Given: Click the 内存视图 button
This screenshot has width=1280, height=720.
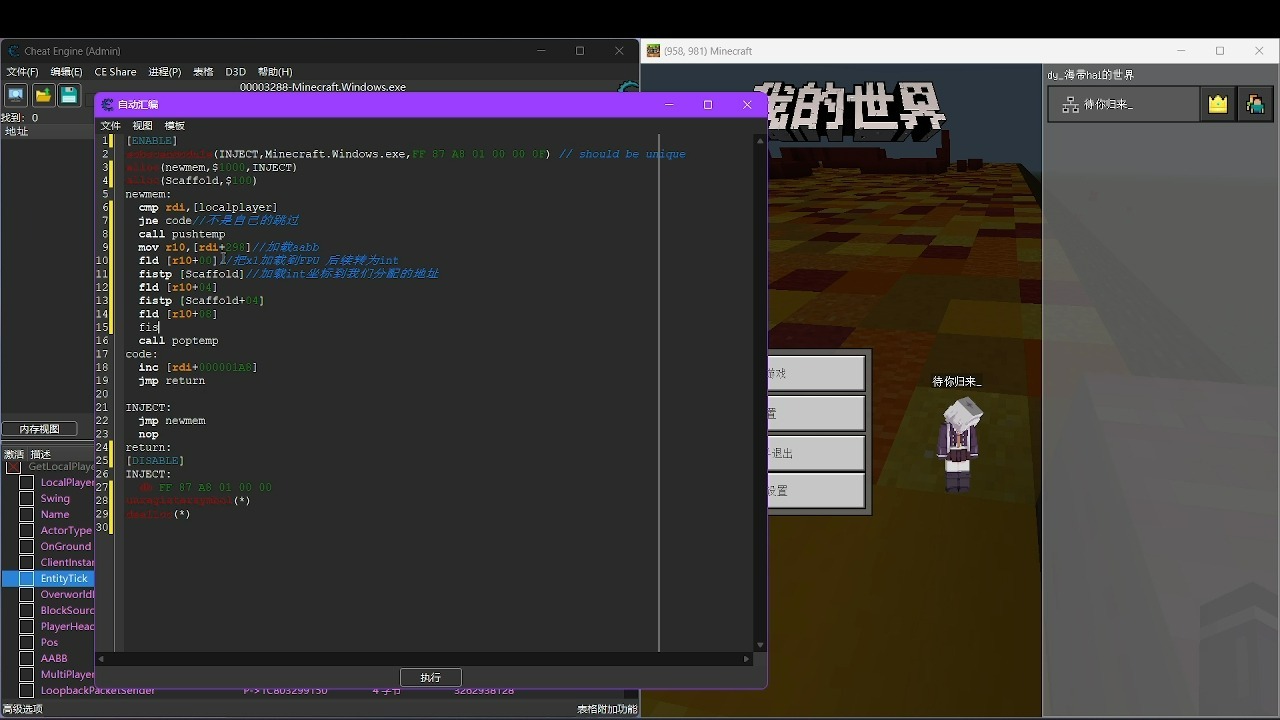Looking at the screenshot, I should click(40, 429).
